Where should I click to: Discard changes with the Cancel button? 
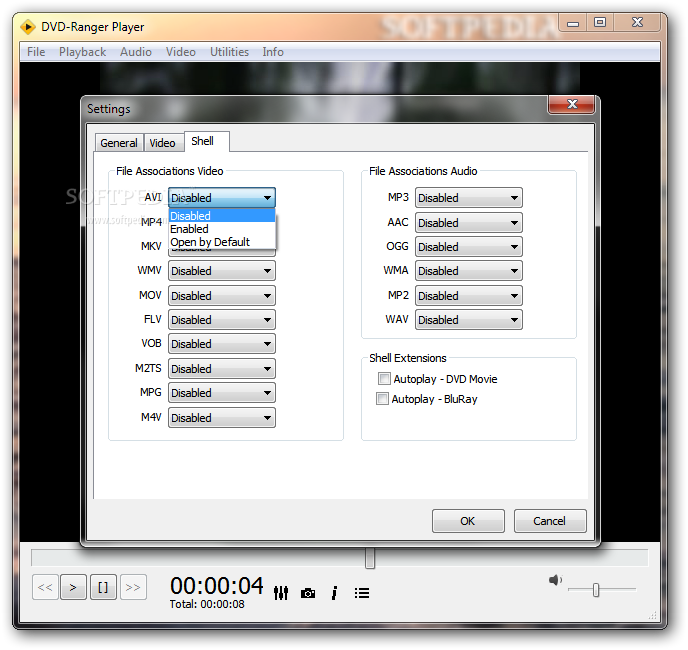[x=549, y=521]
